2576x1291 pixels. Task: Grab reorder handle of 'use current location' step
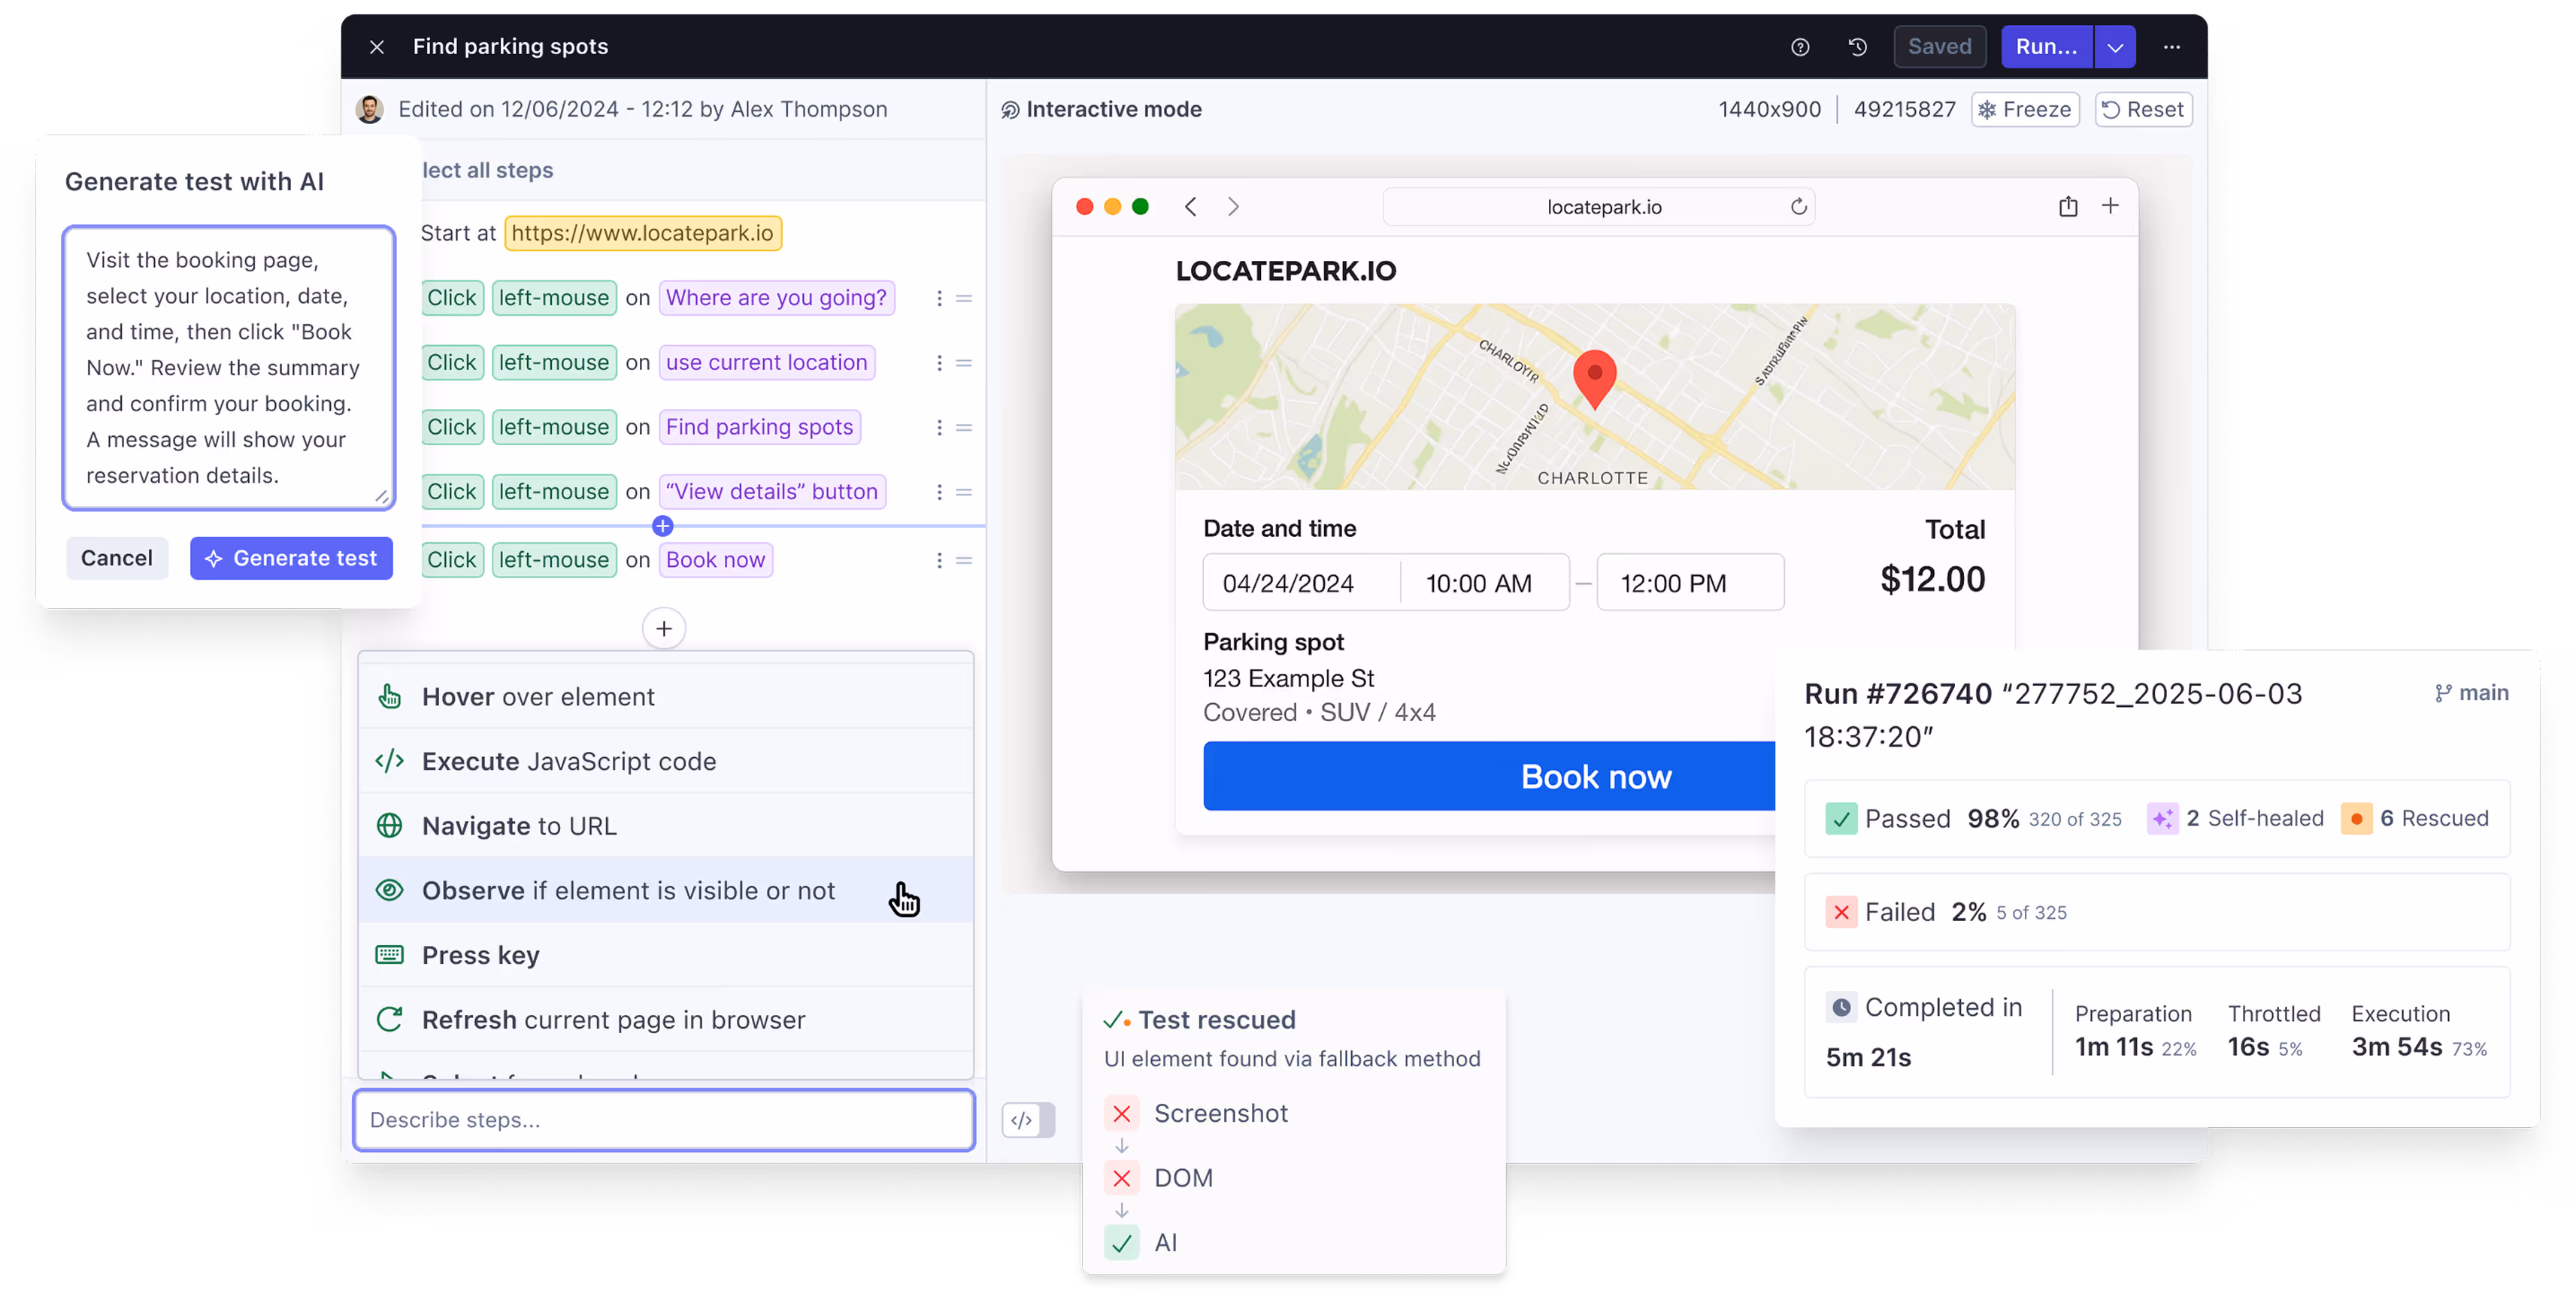coord(964,363)
